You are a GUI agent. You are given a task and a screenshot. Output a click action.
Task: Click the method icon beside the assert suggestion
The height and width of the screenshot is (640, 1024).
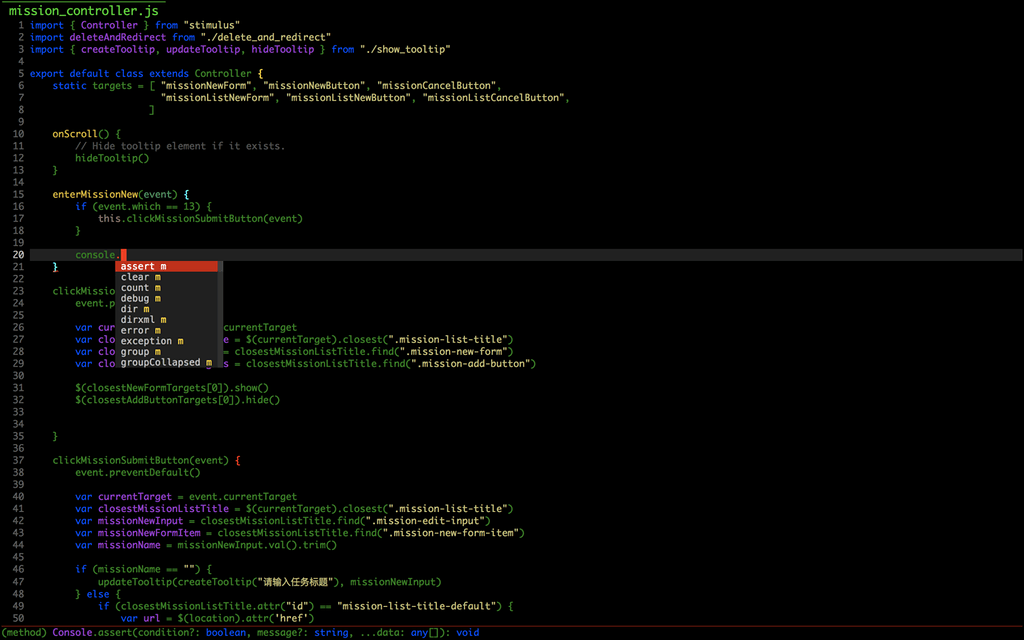(163, 266)
